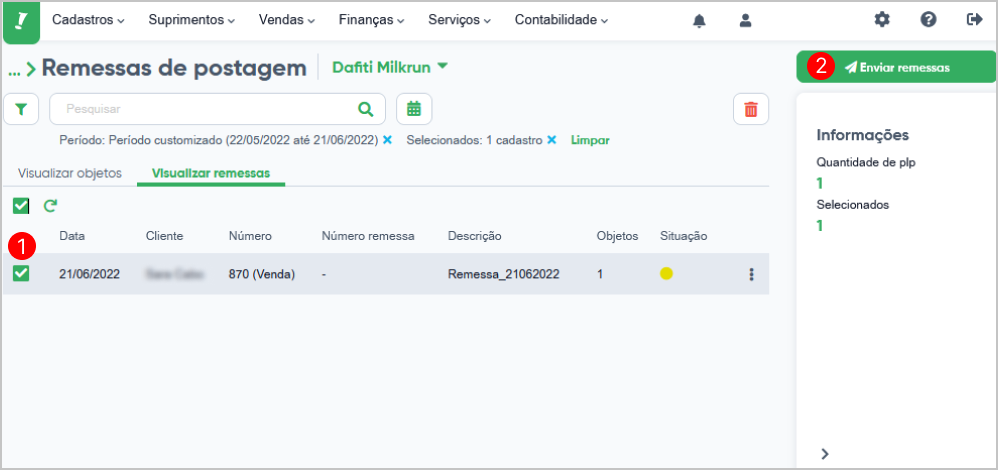This screenshot has width=998, height=470.
Task: Open the help question mark icon
Action: [x=928, y=20]
